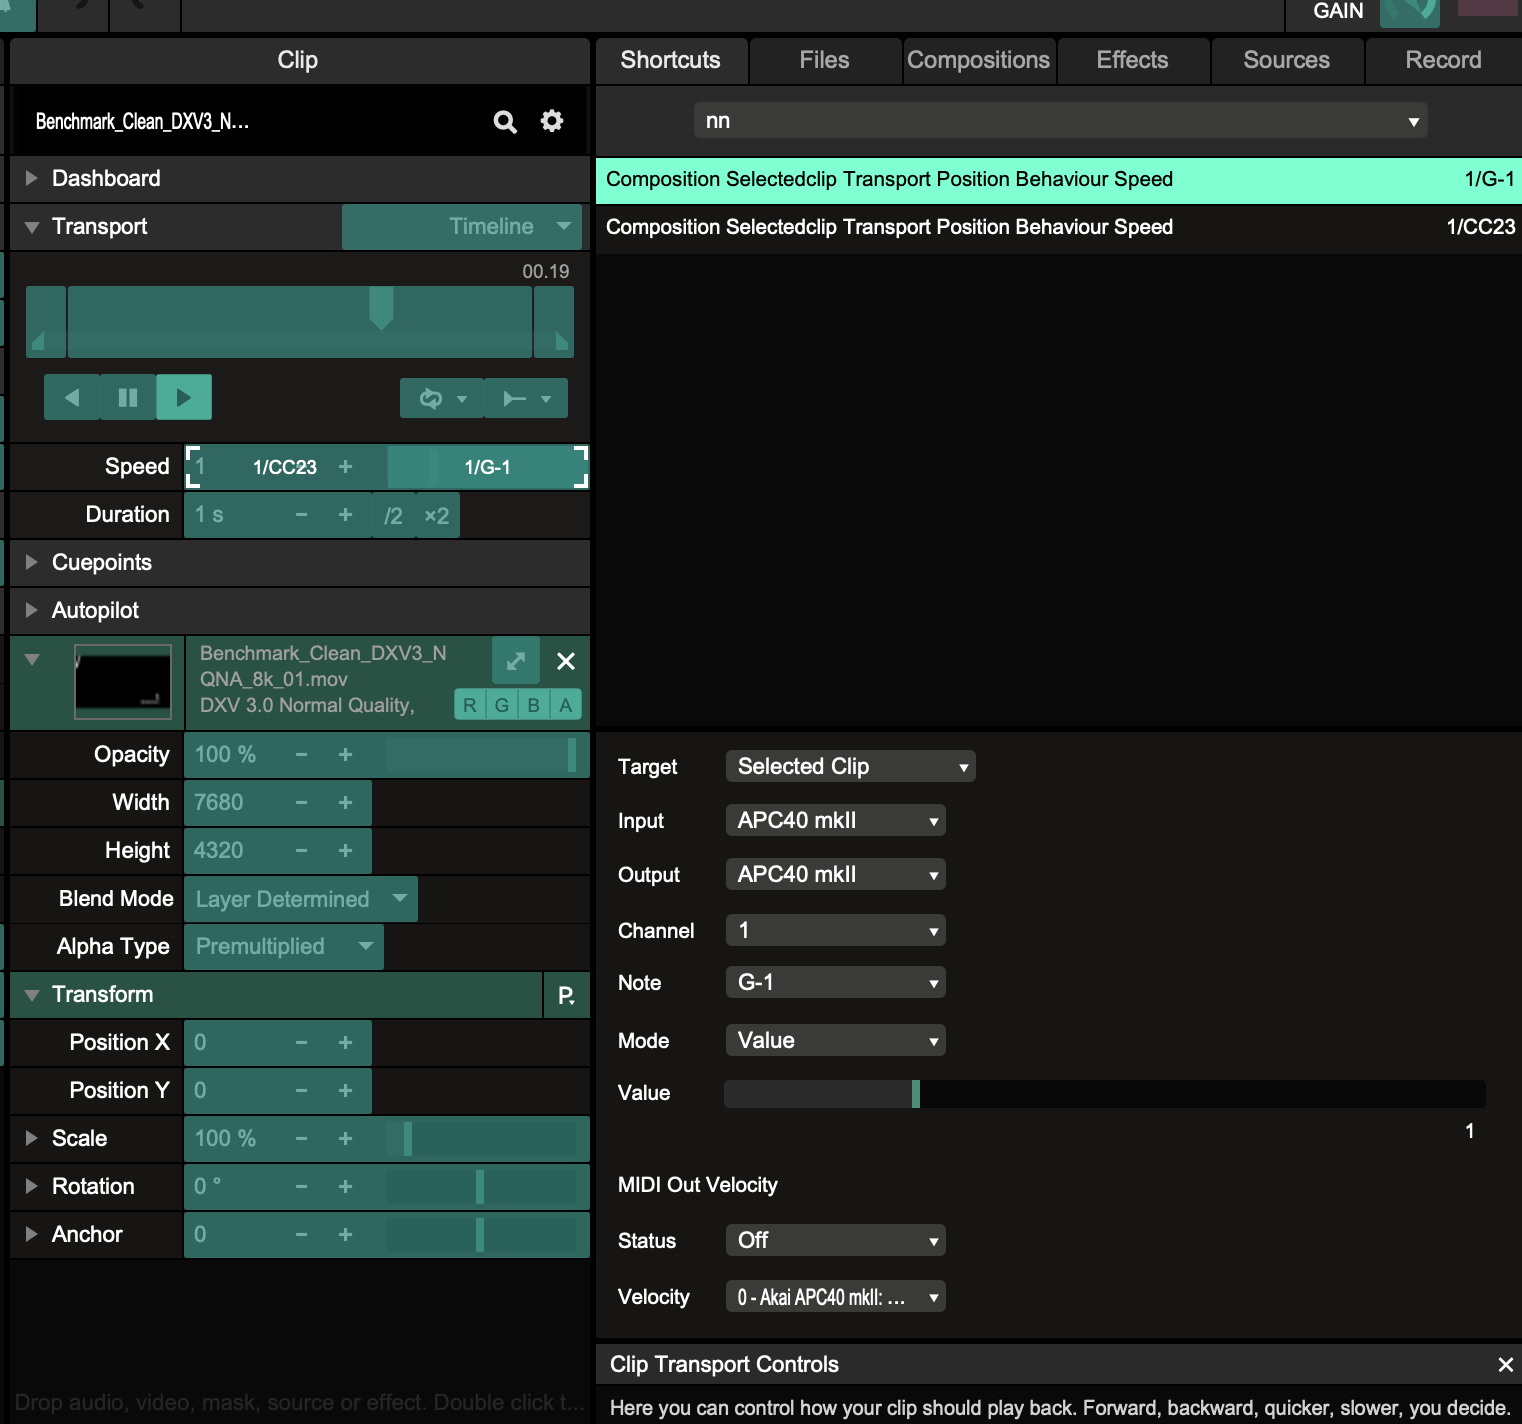Open the clip settings gear menu

[552, 121]
